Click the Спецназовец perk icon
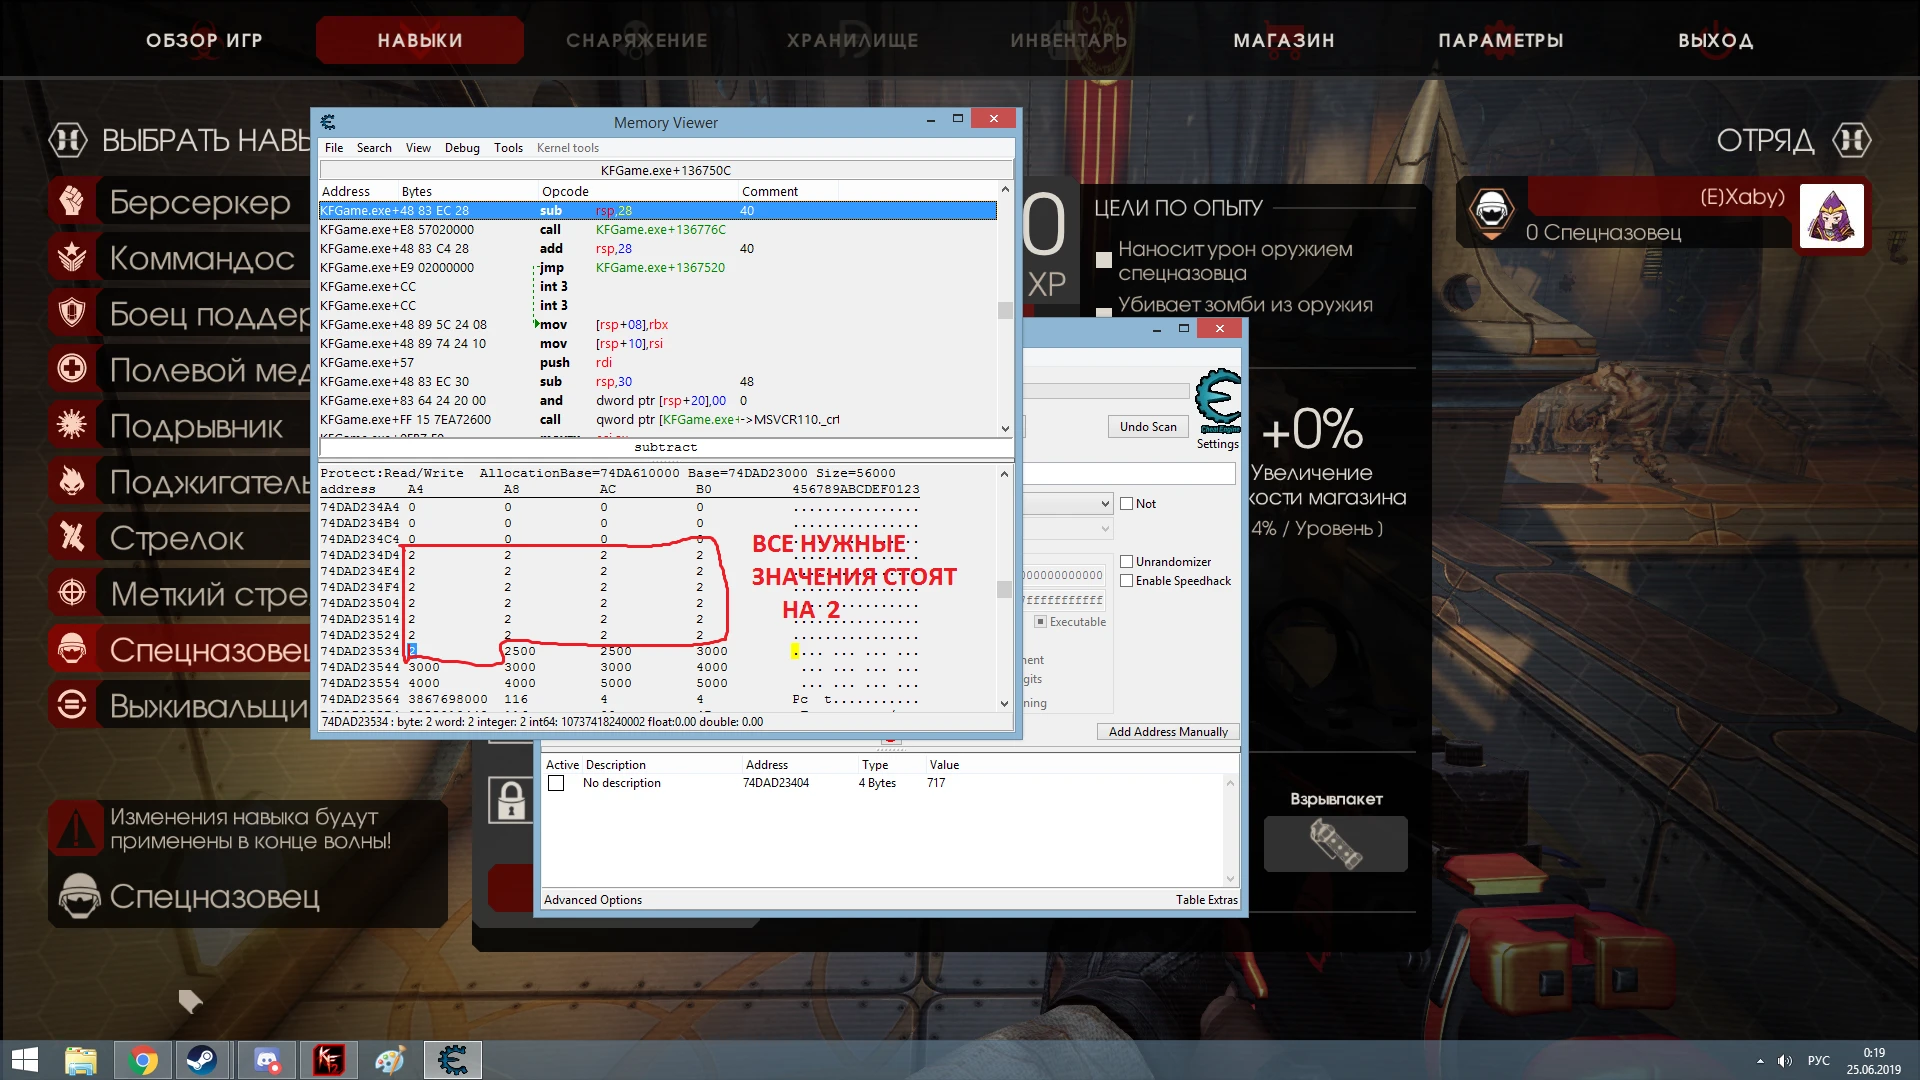This screenshot has width=1920, height=1080. coord(72,648)
